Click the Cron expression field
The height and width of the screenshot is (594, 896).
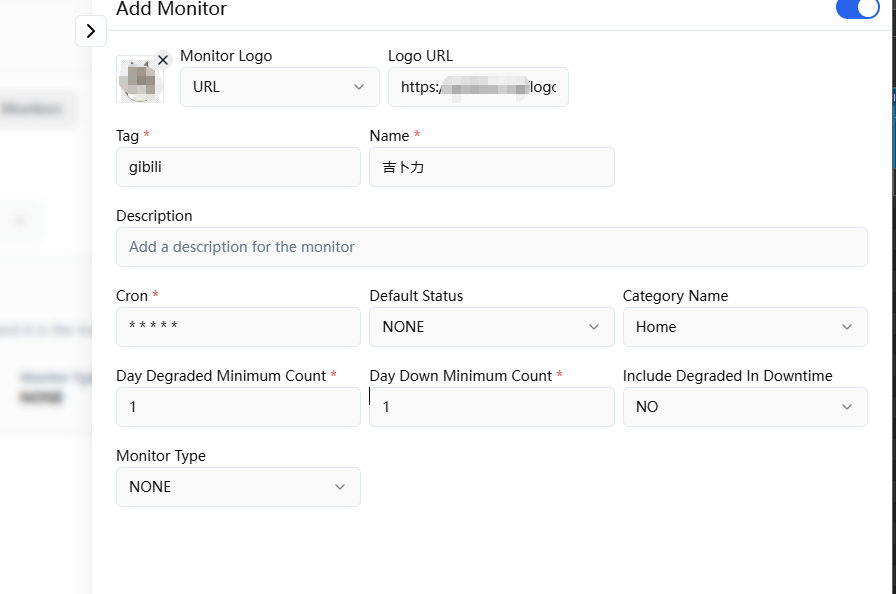click(238, 327)
